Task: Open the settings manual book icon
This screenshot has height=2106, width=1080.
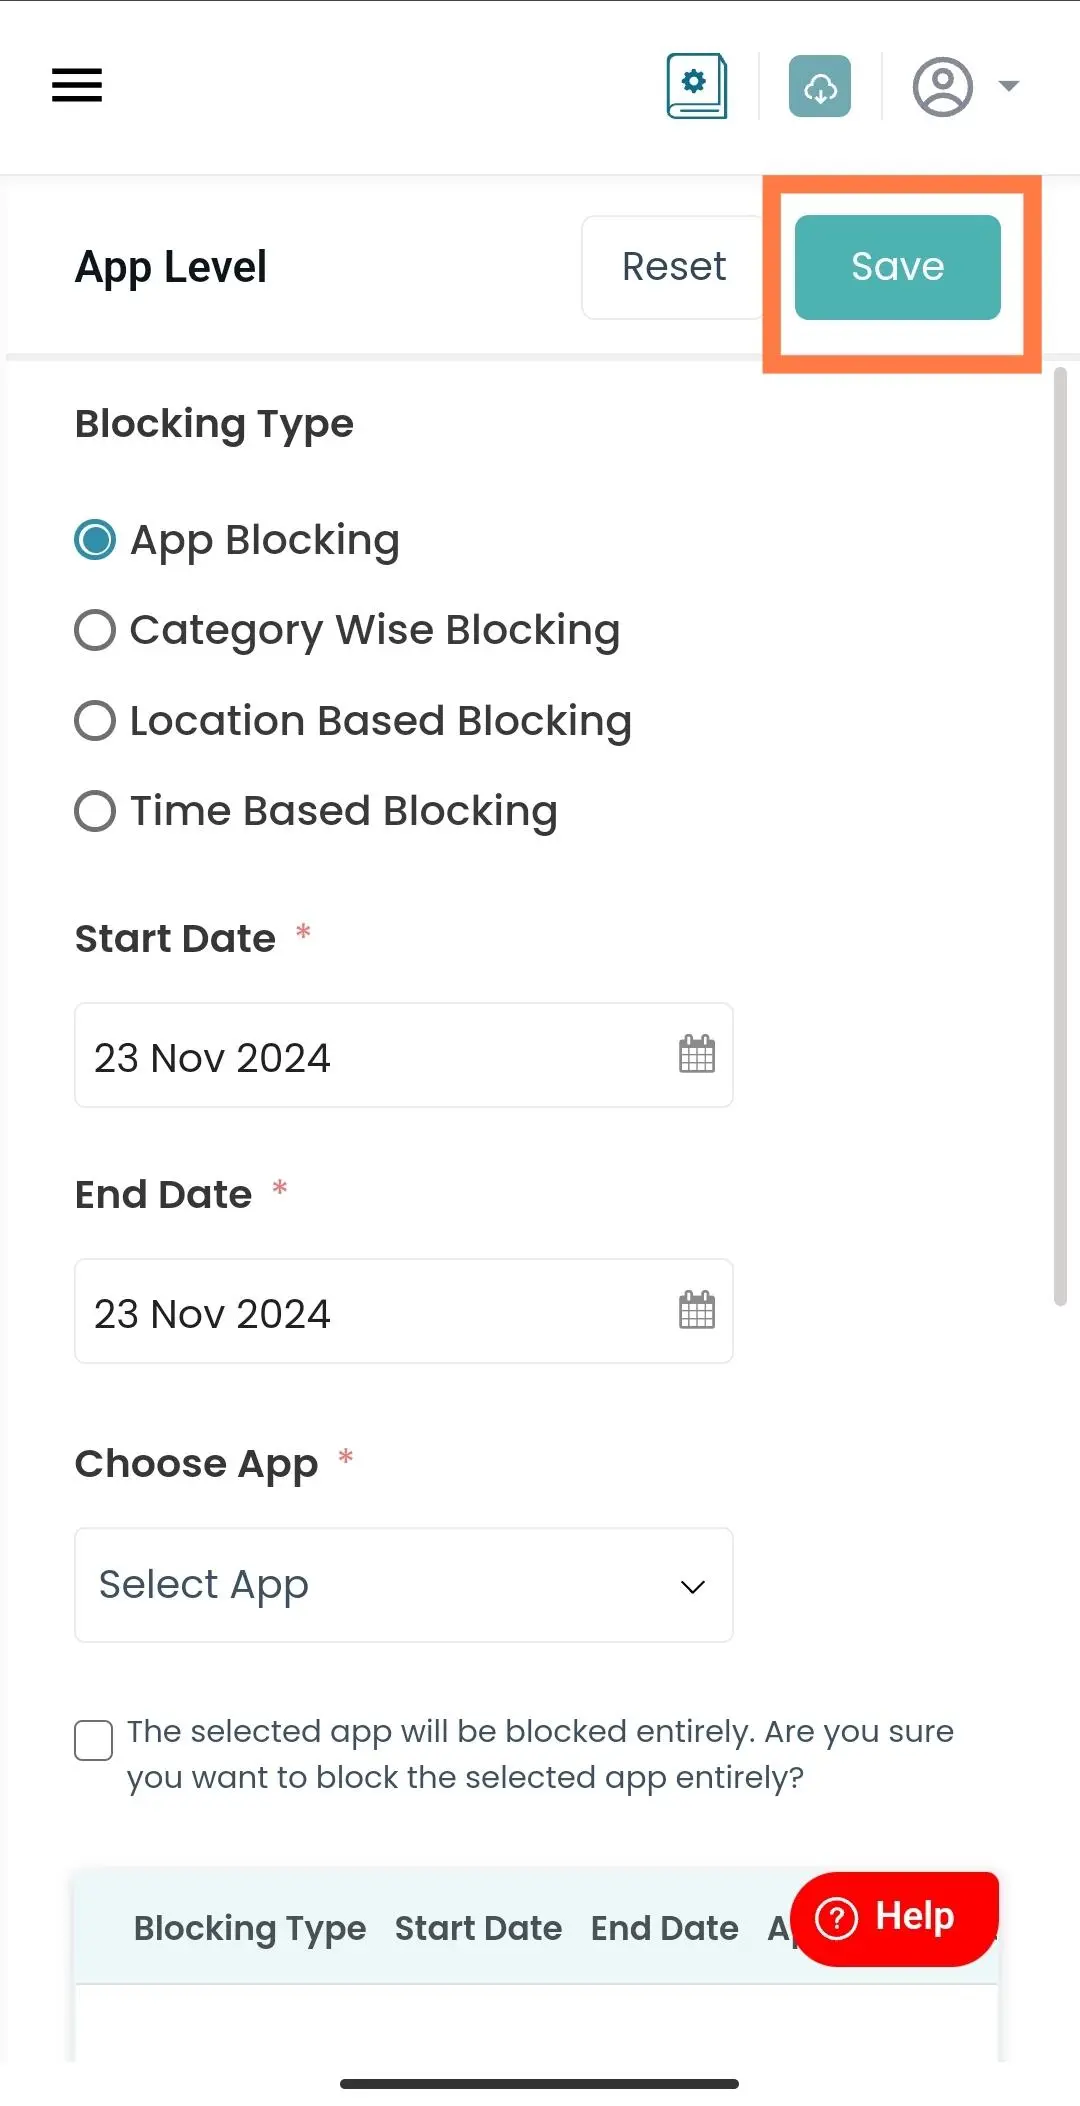Action: click(697, 86)
